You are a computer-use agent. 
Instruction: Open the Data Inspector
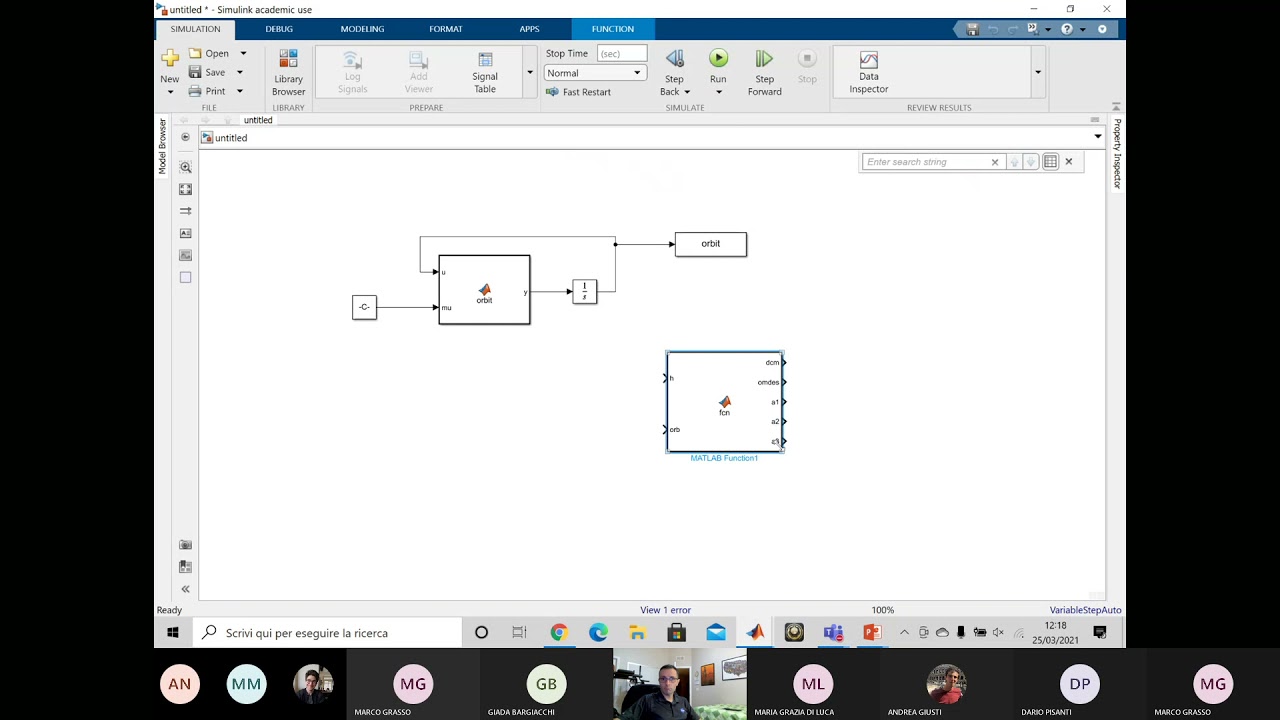coord(869,72)
